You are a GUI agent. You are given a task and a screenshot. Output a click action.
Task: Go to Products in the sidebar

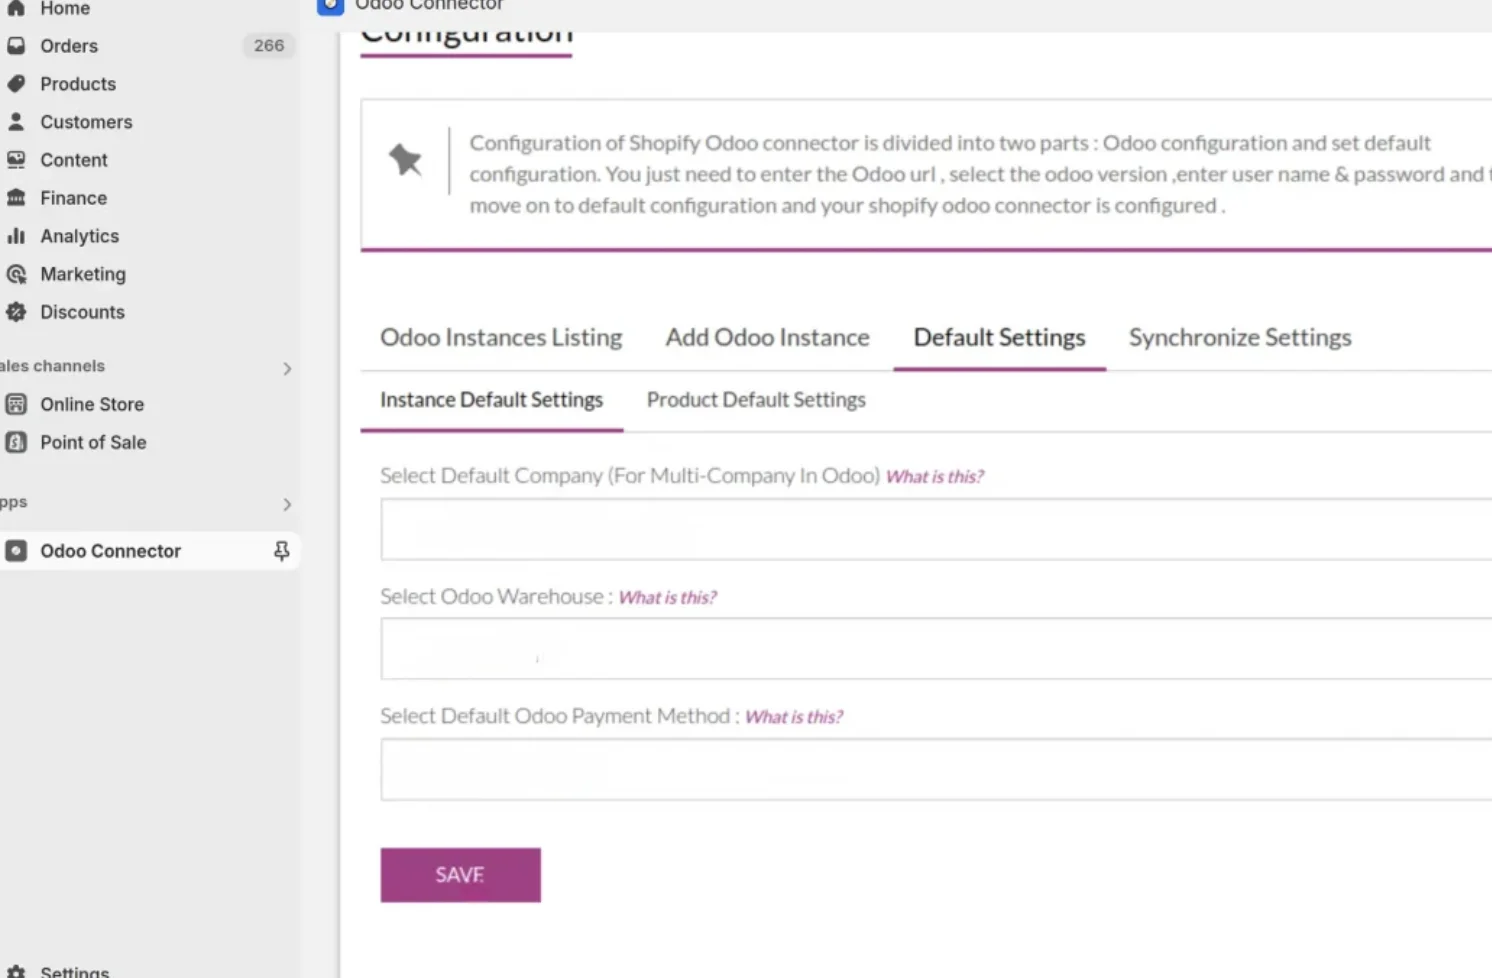[x=78, y=84]
